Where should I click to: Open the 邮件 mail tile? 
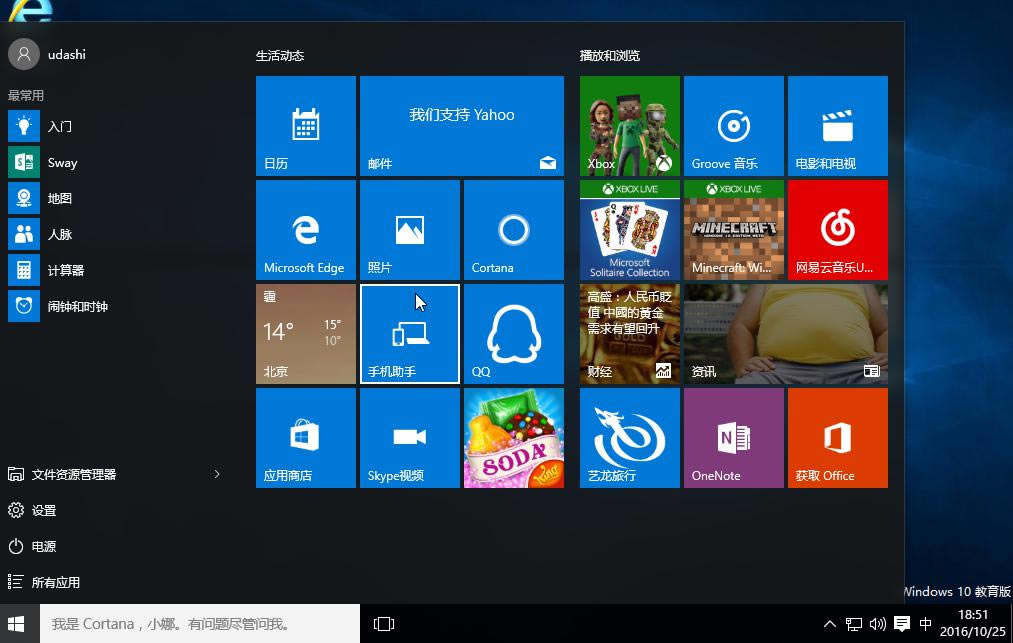tap(462, 126)
